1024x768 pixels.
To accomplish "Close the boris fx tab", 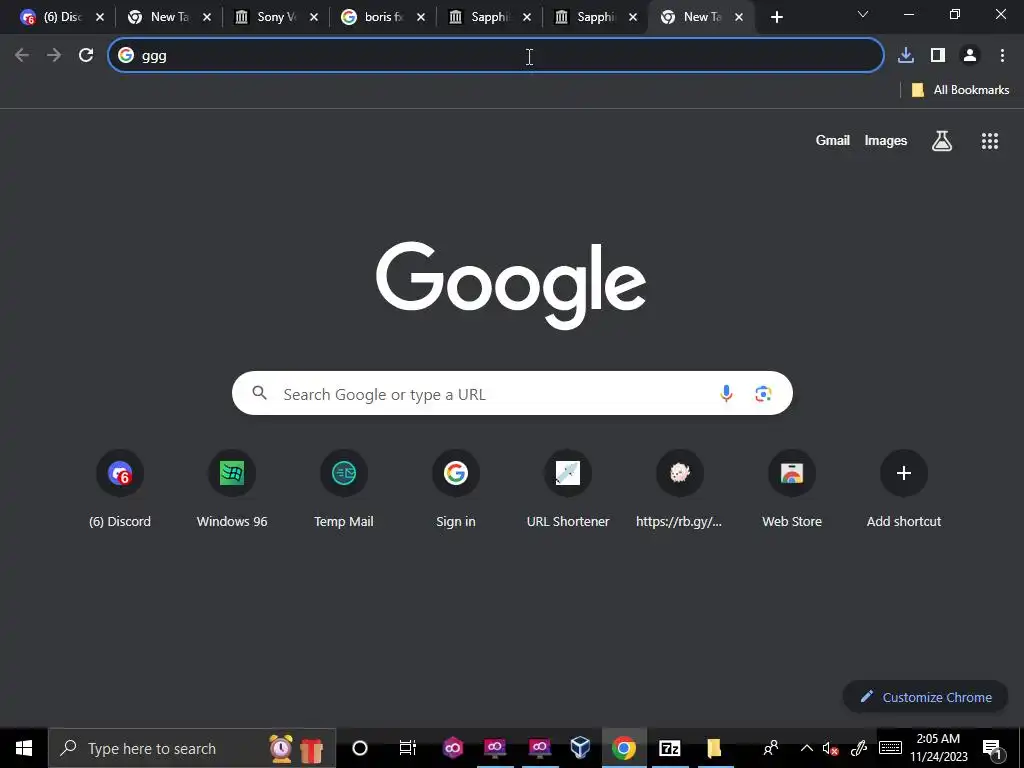I will pos(421,18).
